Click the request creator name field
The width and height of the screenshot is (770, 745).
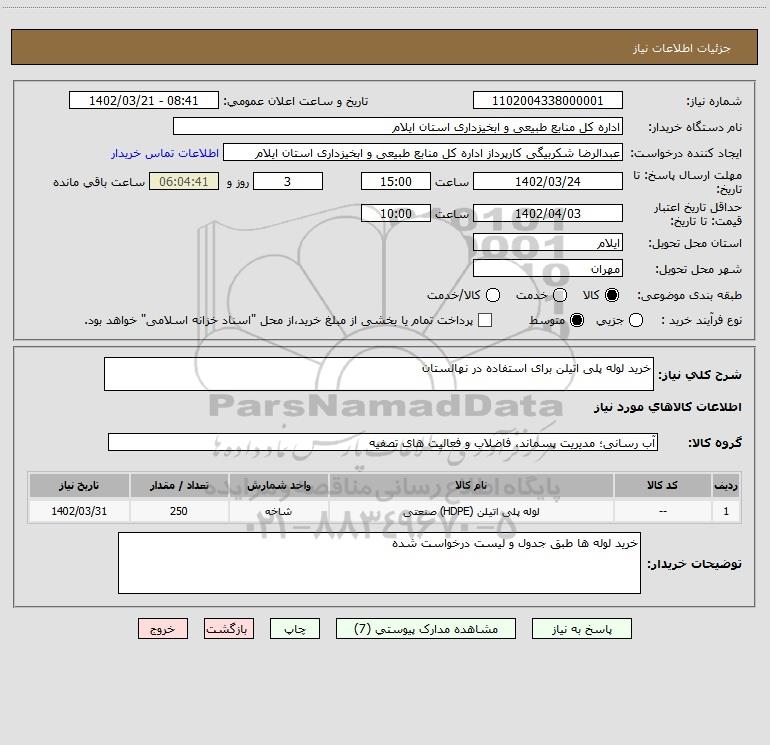423,153
